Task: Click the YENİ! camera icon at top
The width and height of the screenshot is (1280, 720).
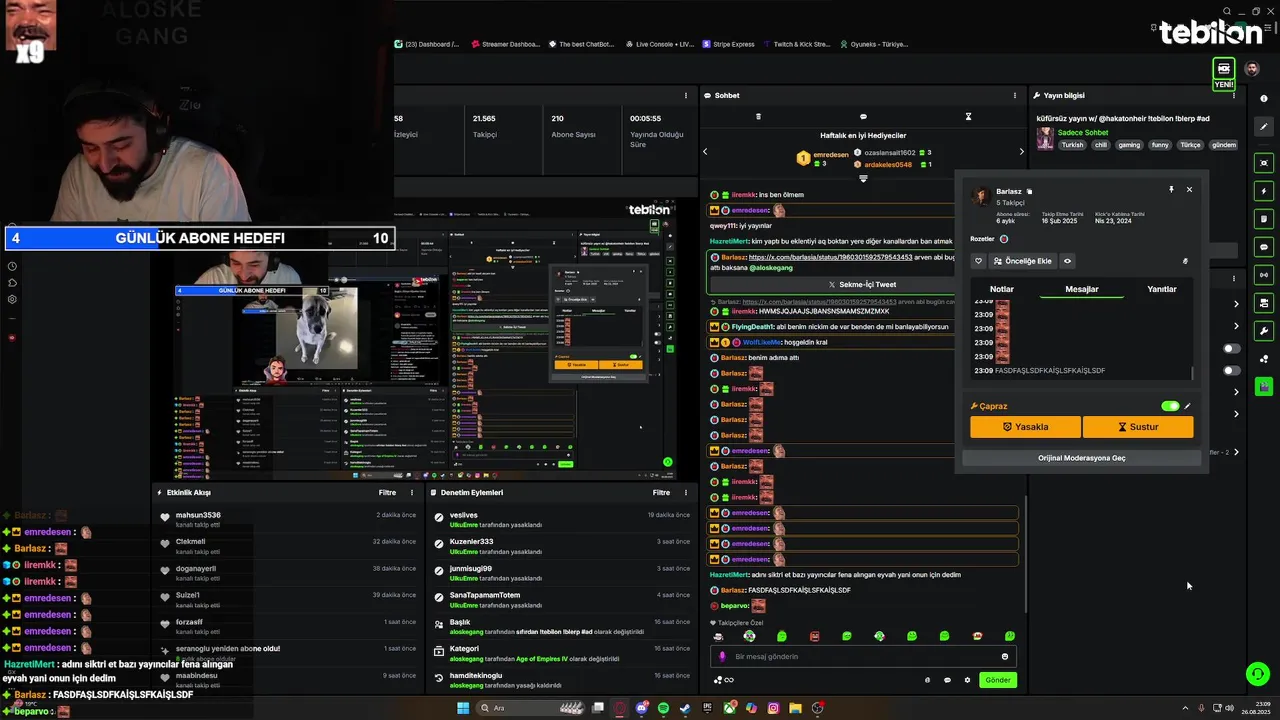Action: [x=1223, y=68]
